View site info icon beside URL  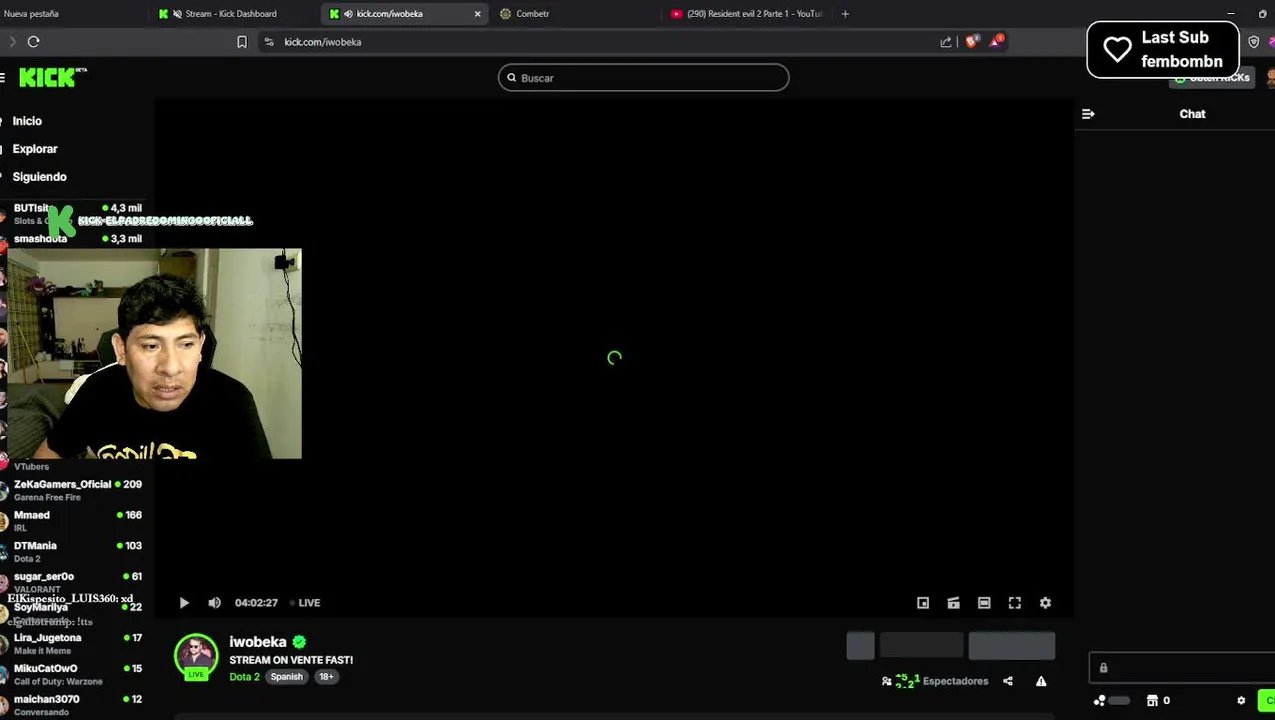pyautogui.click(x=269, y=42)
